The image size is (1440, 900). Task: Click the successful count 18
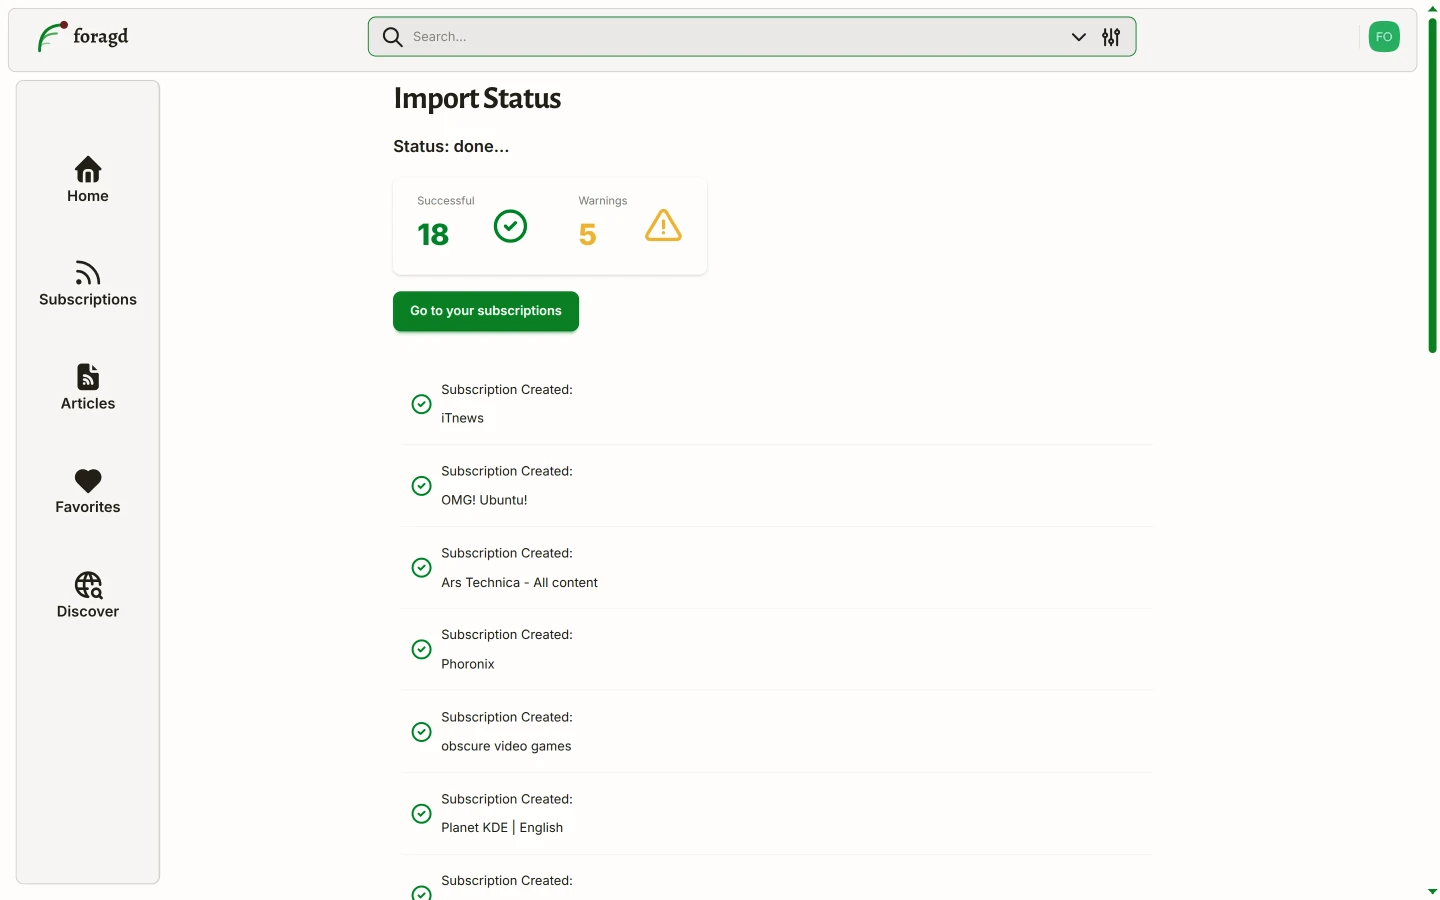tap(433, 234)
